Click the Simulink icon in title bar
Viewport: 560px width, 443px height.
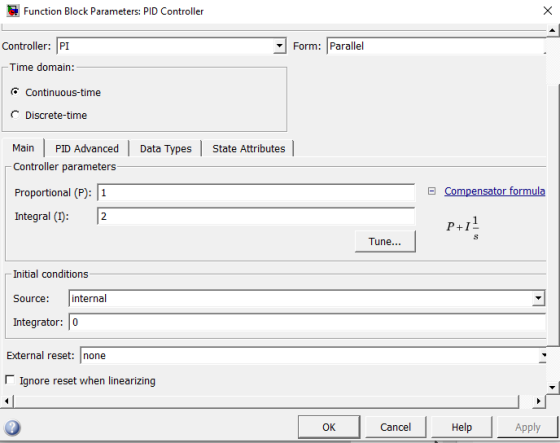coord(13,11)
